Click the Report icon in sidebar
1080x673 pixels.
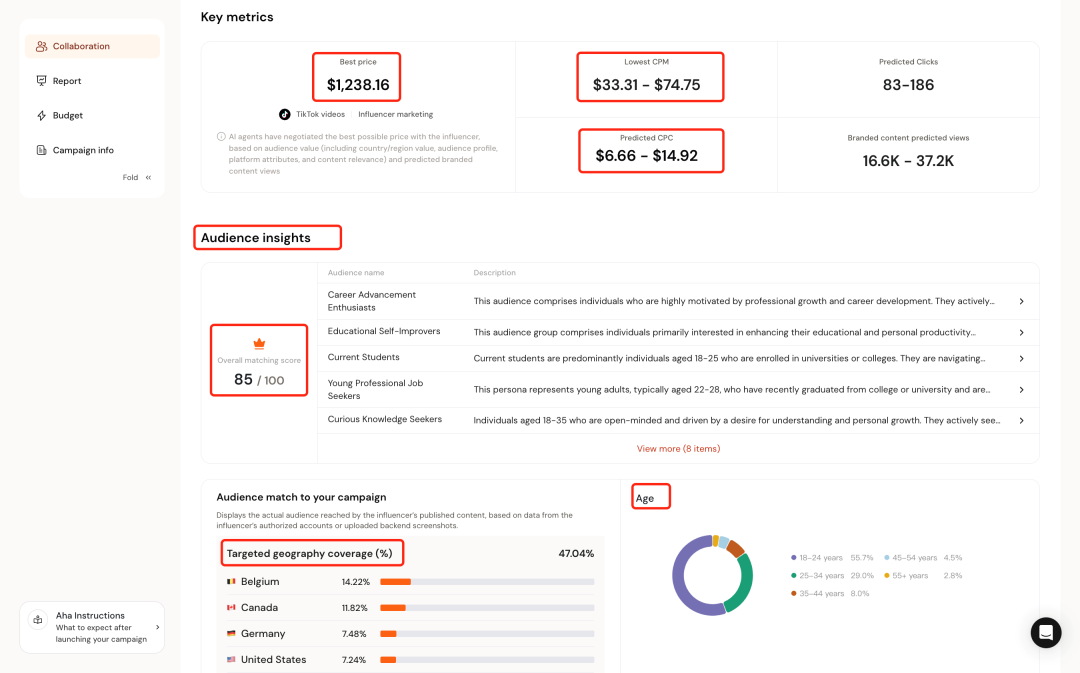click(x=41, y=81)
